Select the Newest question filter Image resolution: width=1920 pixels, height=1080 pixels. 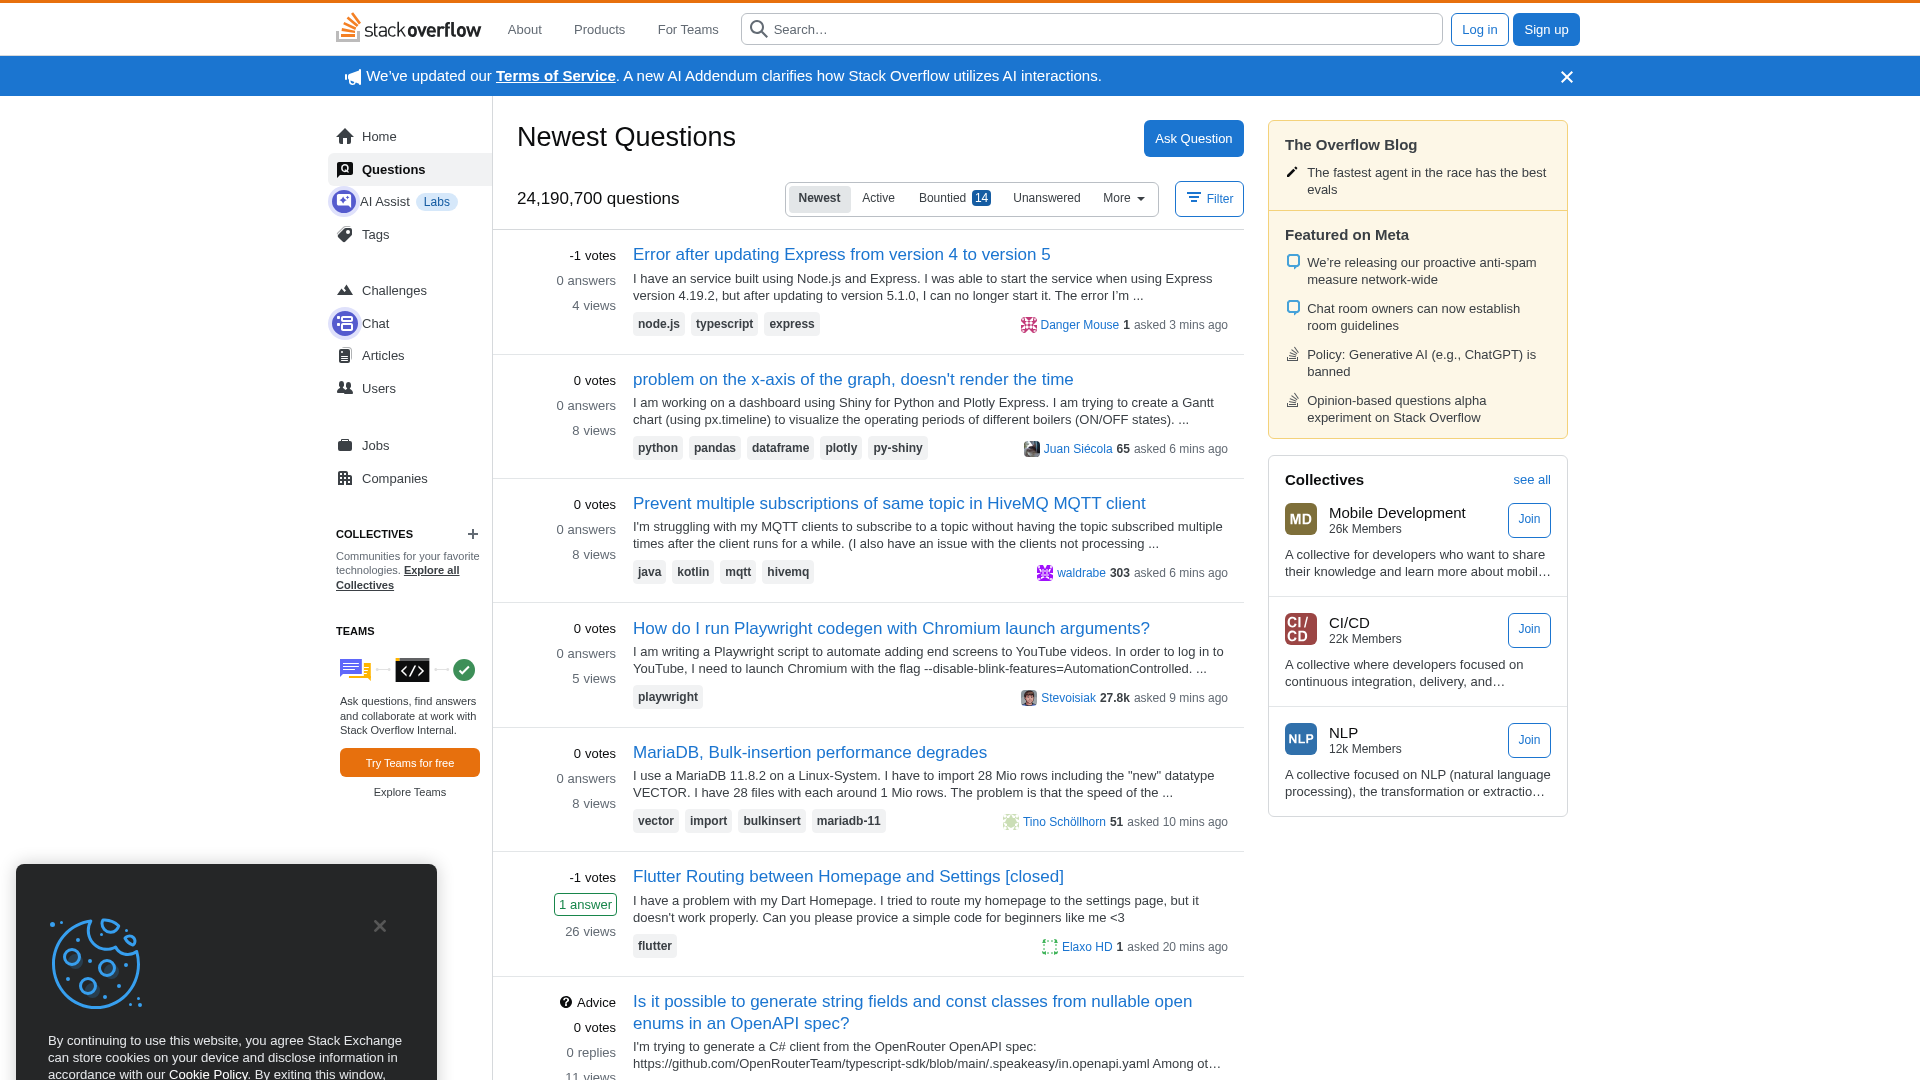819,198
